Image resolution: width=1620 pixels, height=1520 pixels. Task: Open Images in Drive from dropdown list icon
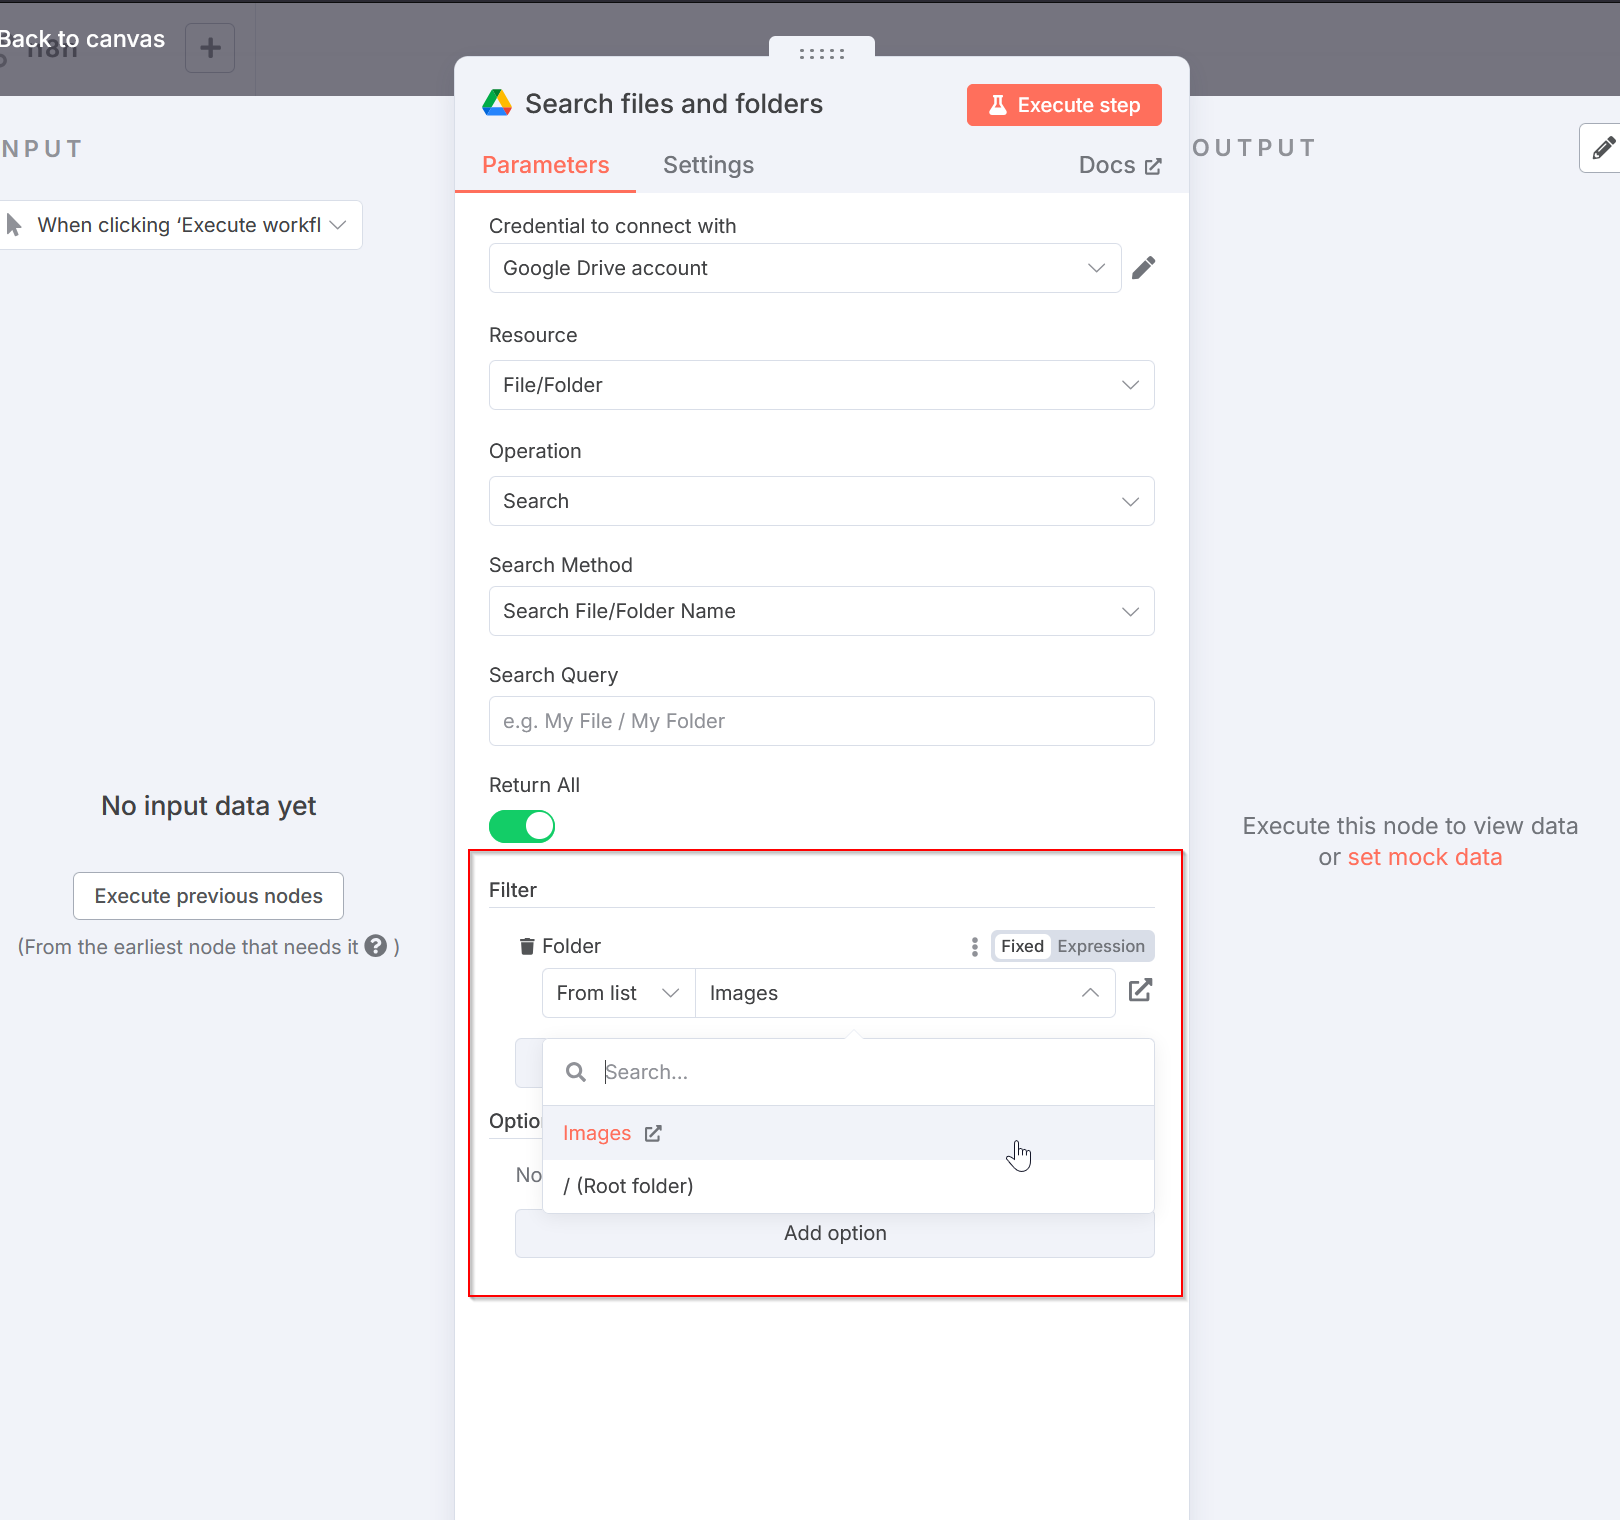tap(653, 1133)
